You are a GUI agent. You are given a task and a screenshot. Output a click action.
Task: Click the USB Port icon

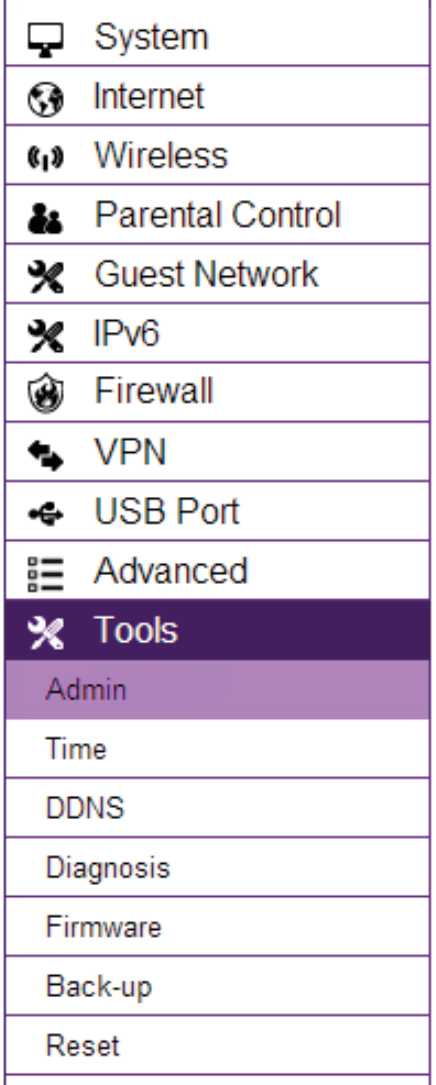(46, 513)
